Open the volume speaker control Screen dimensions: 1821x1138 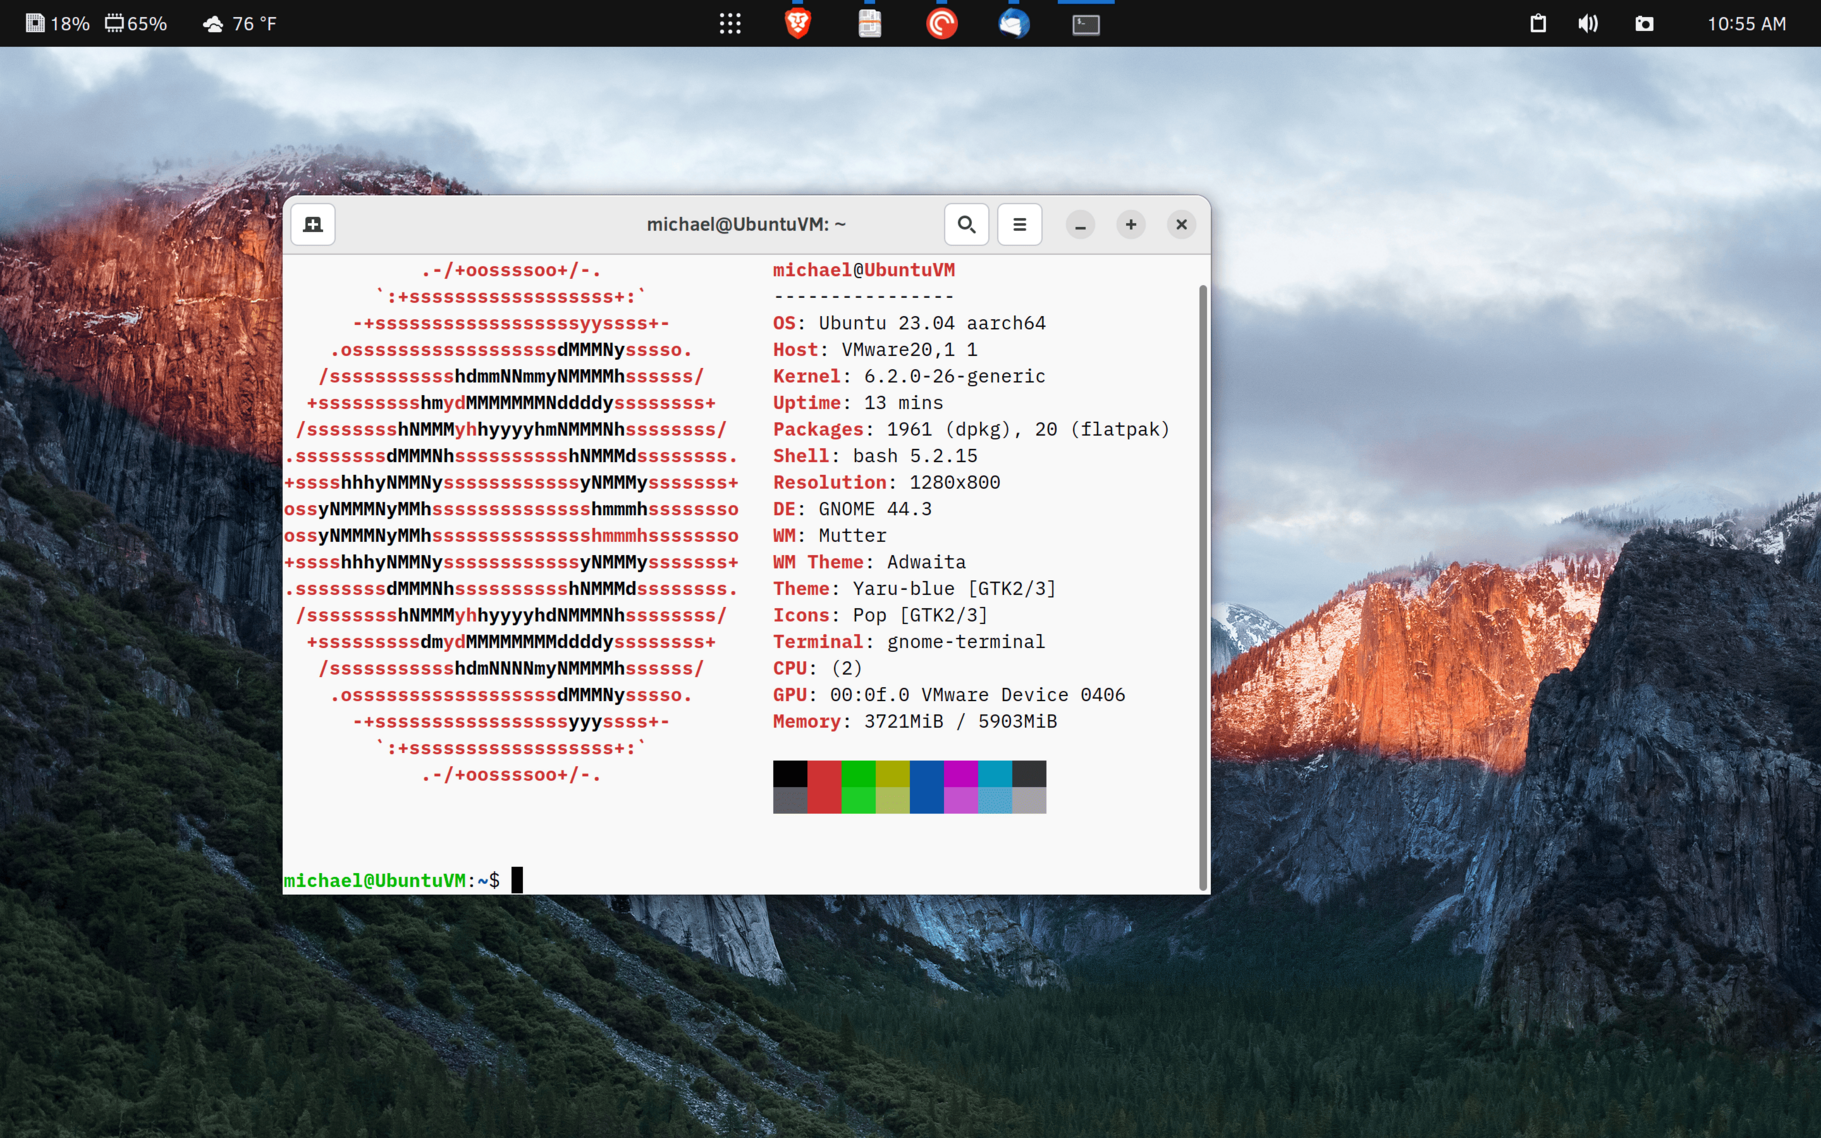(x=1588, y=24)
